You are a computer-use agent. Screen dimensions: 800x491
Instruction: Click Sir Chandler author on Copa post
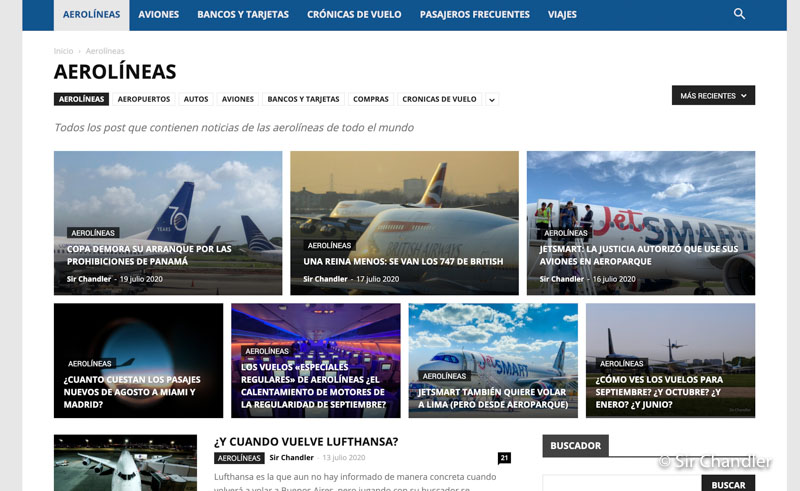tap(89, 279)
